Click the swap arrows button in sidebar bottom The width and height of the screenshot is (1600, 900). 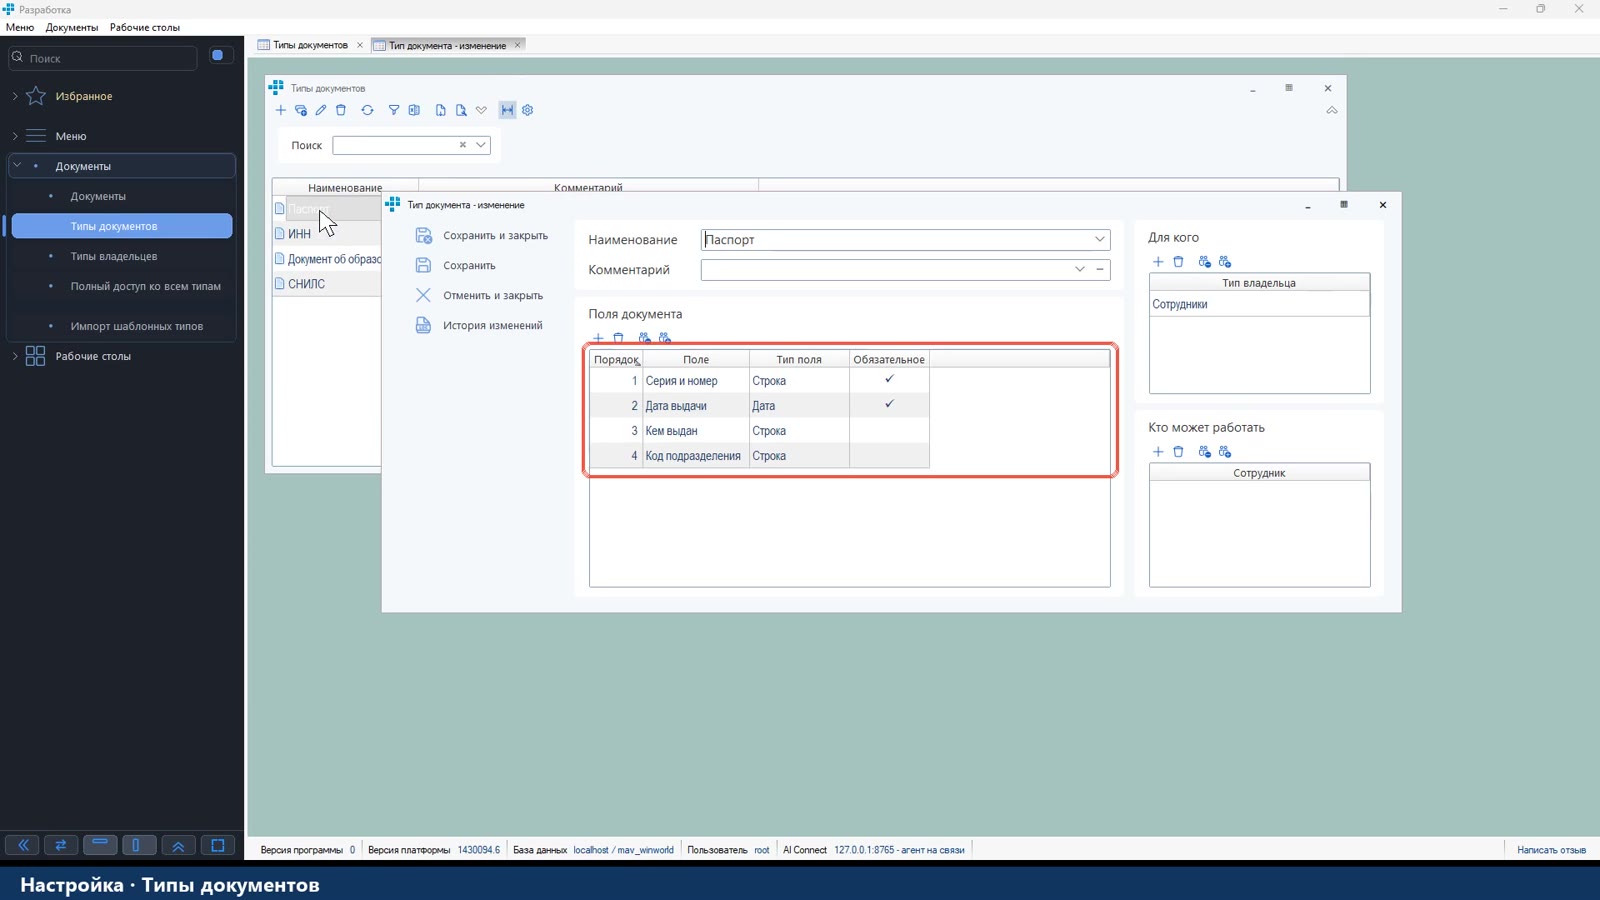click(61, 845)
